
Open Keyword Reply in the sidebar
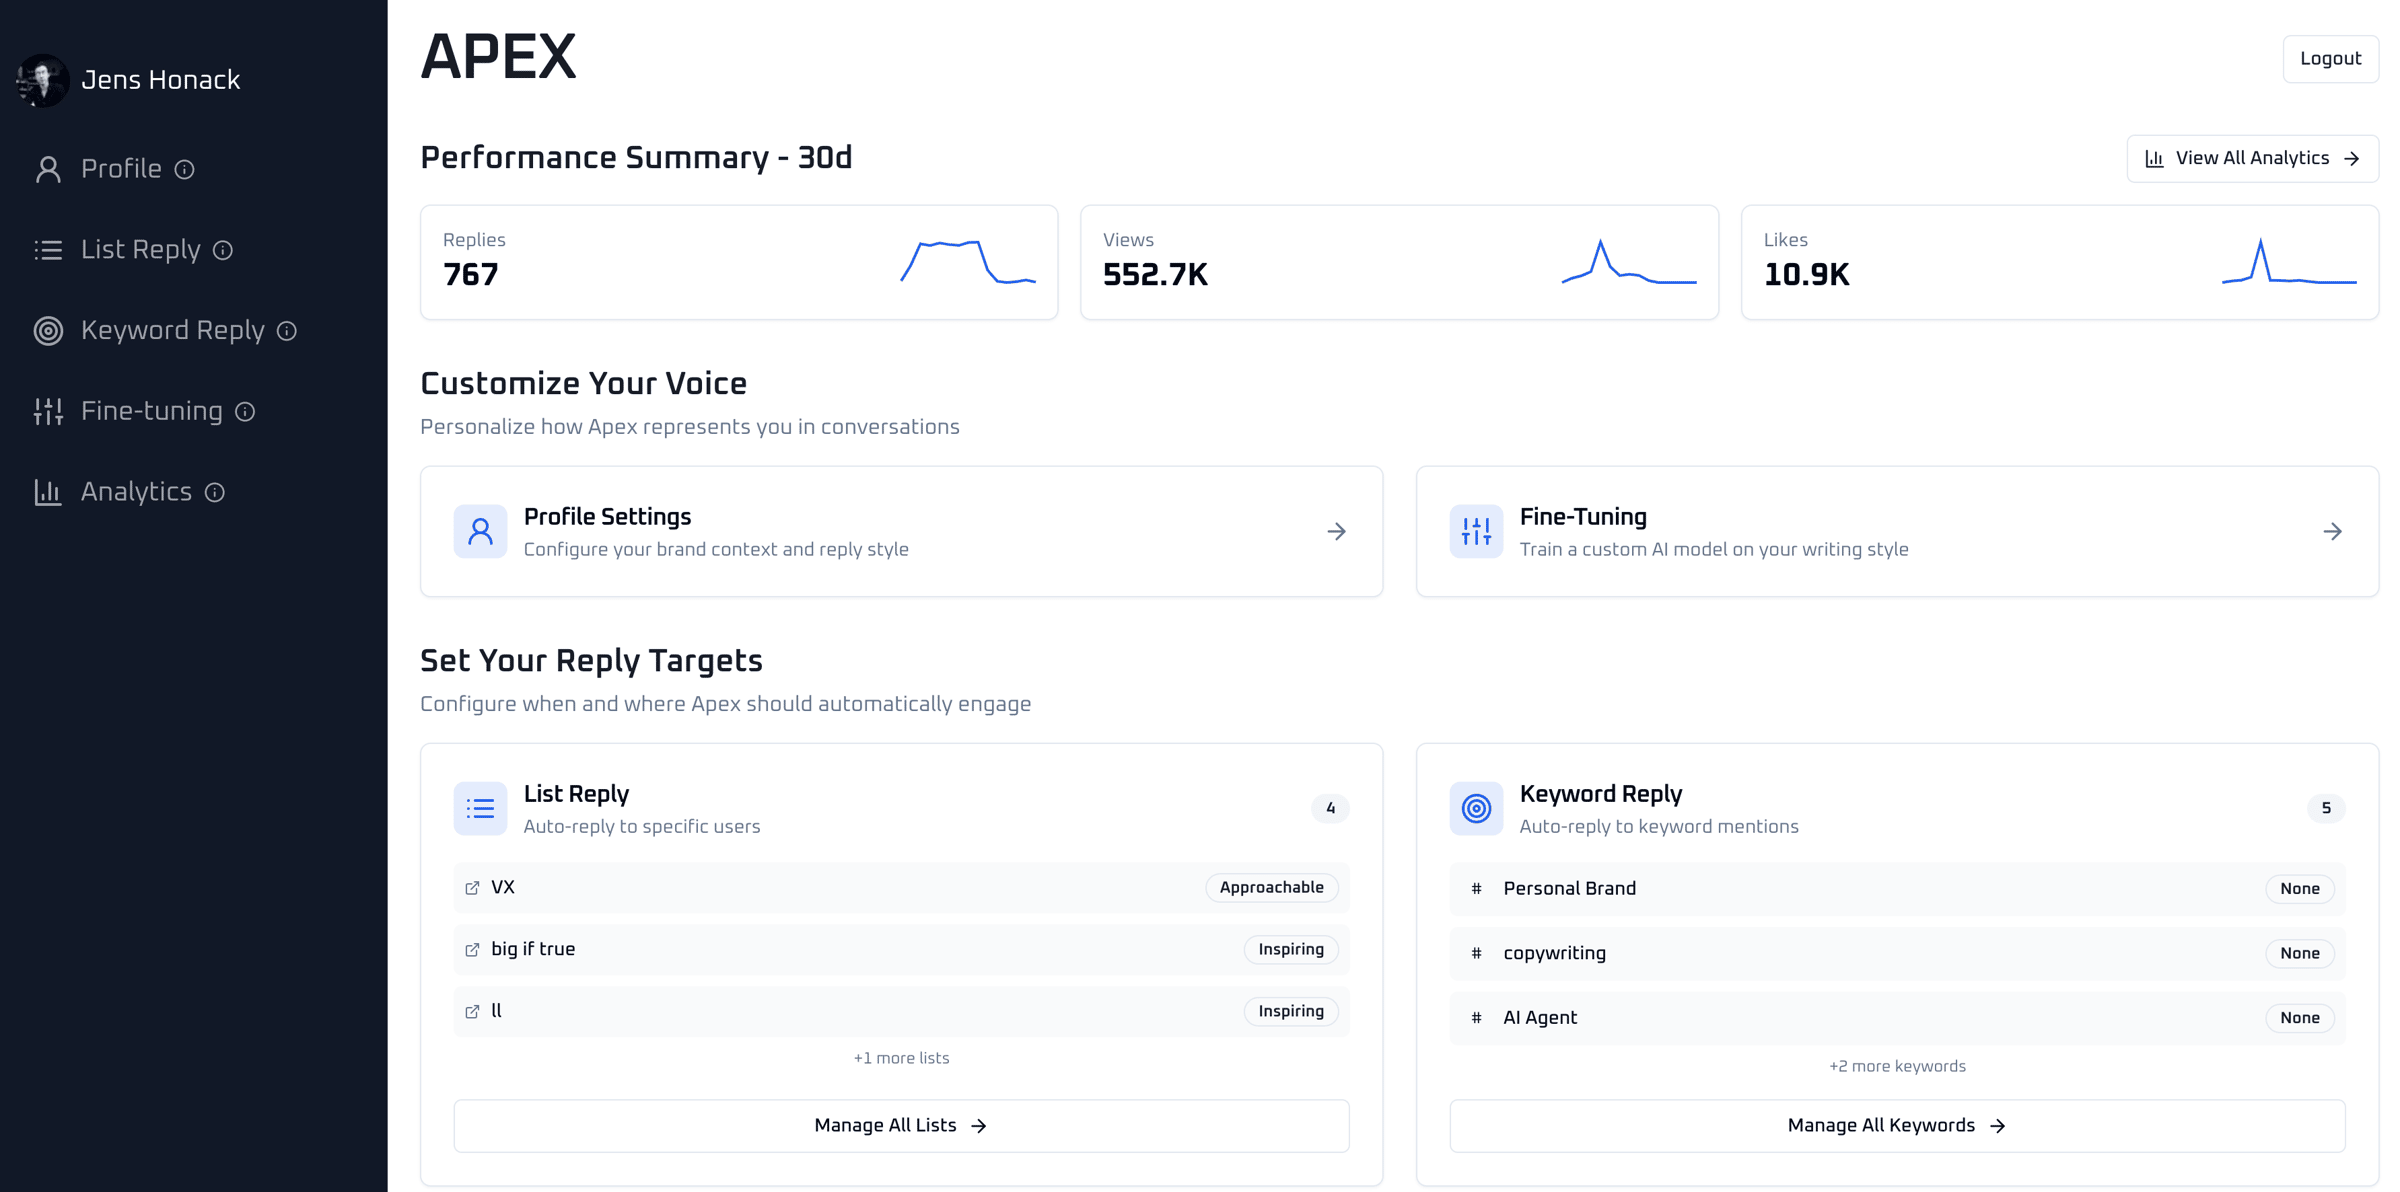tap(172, 331)
